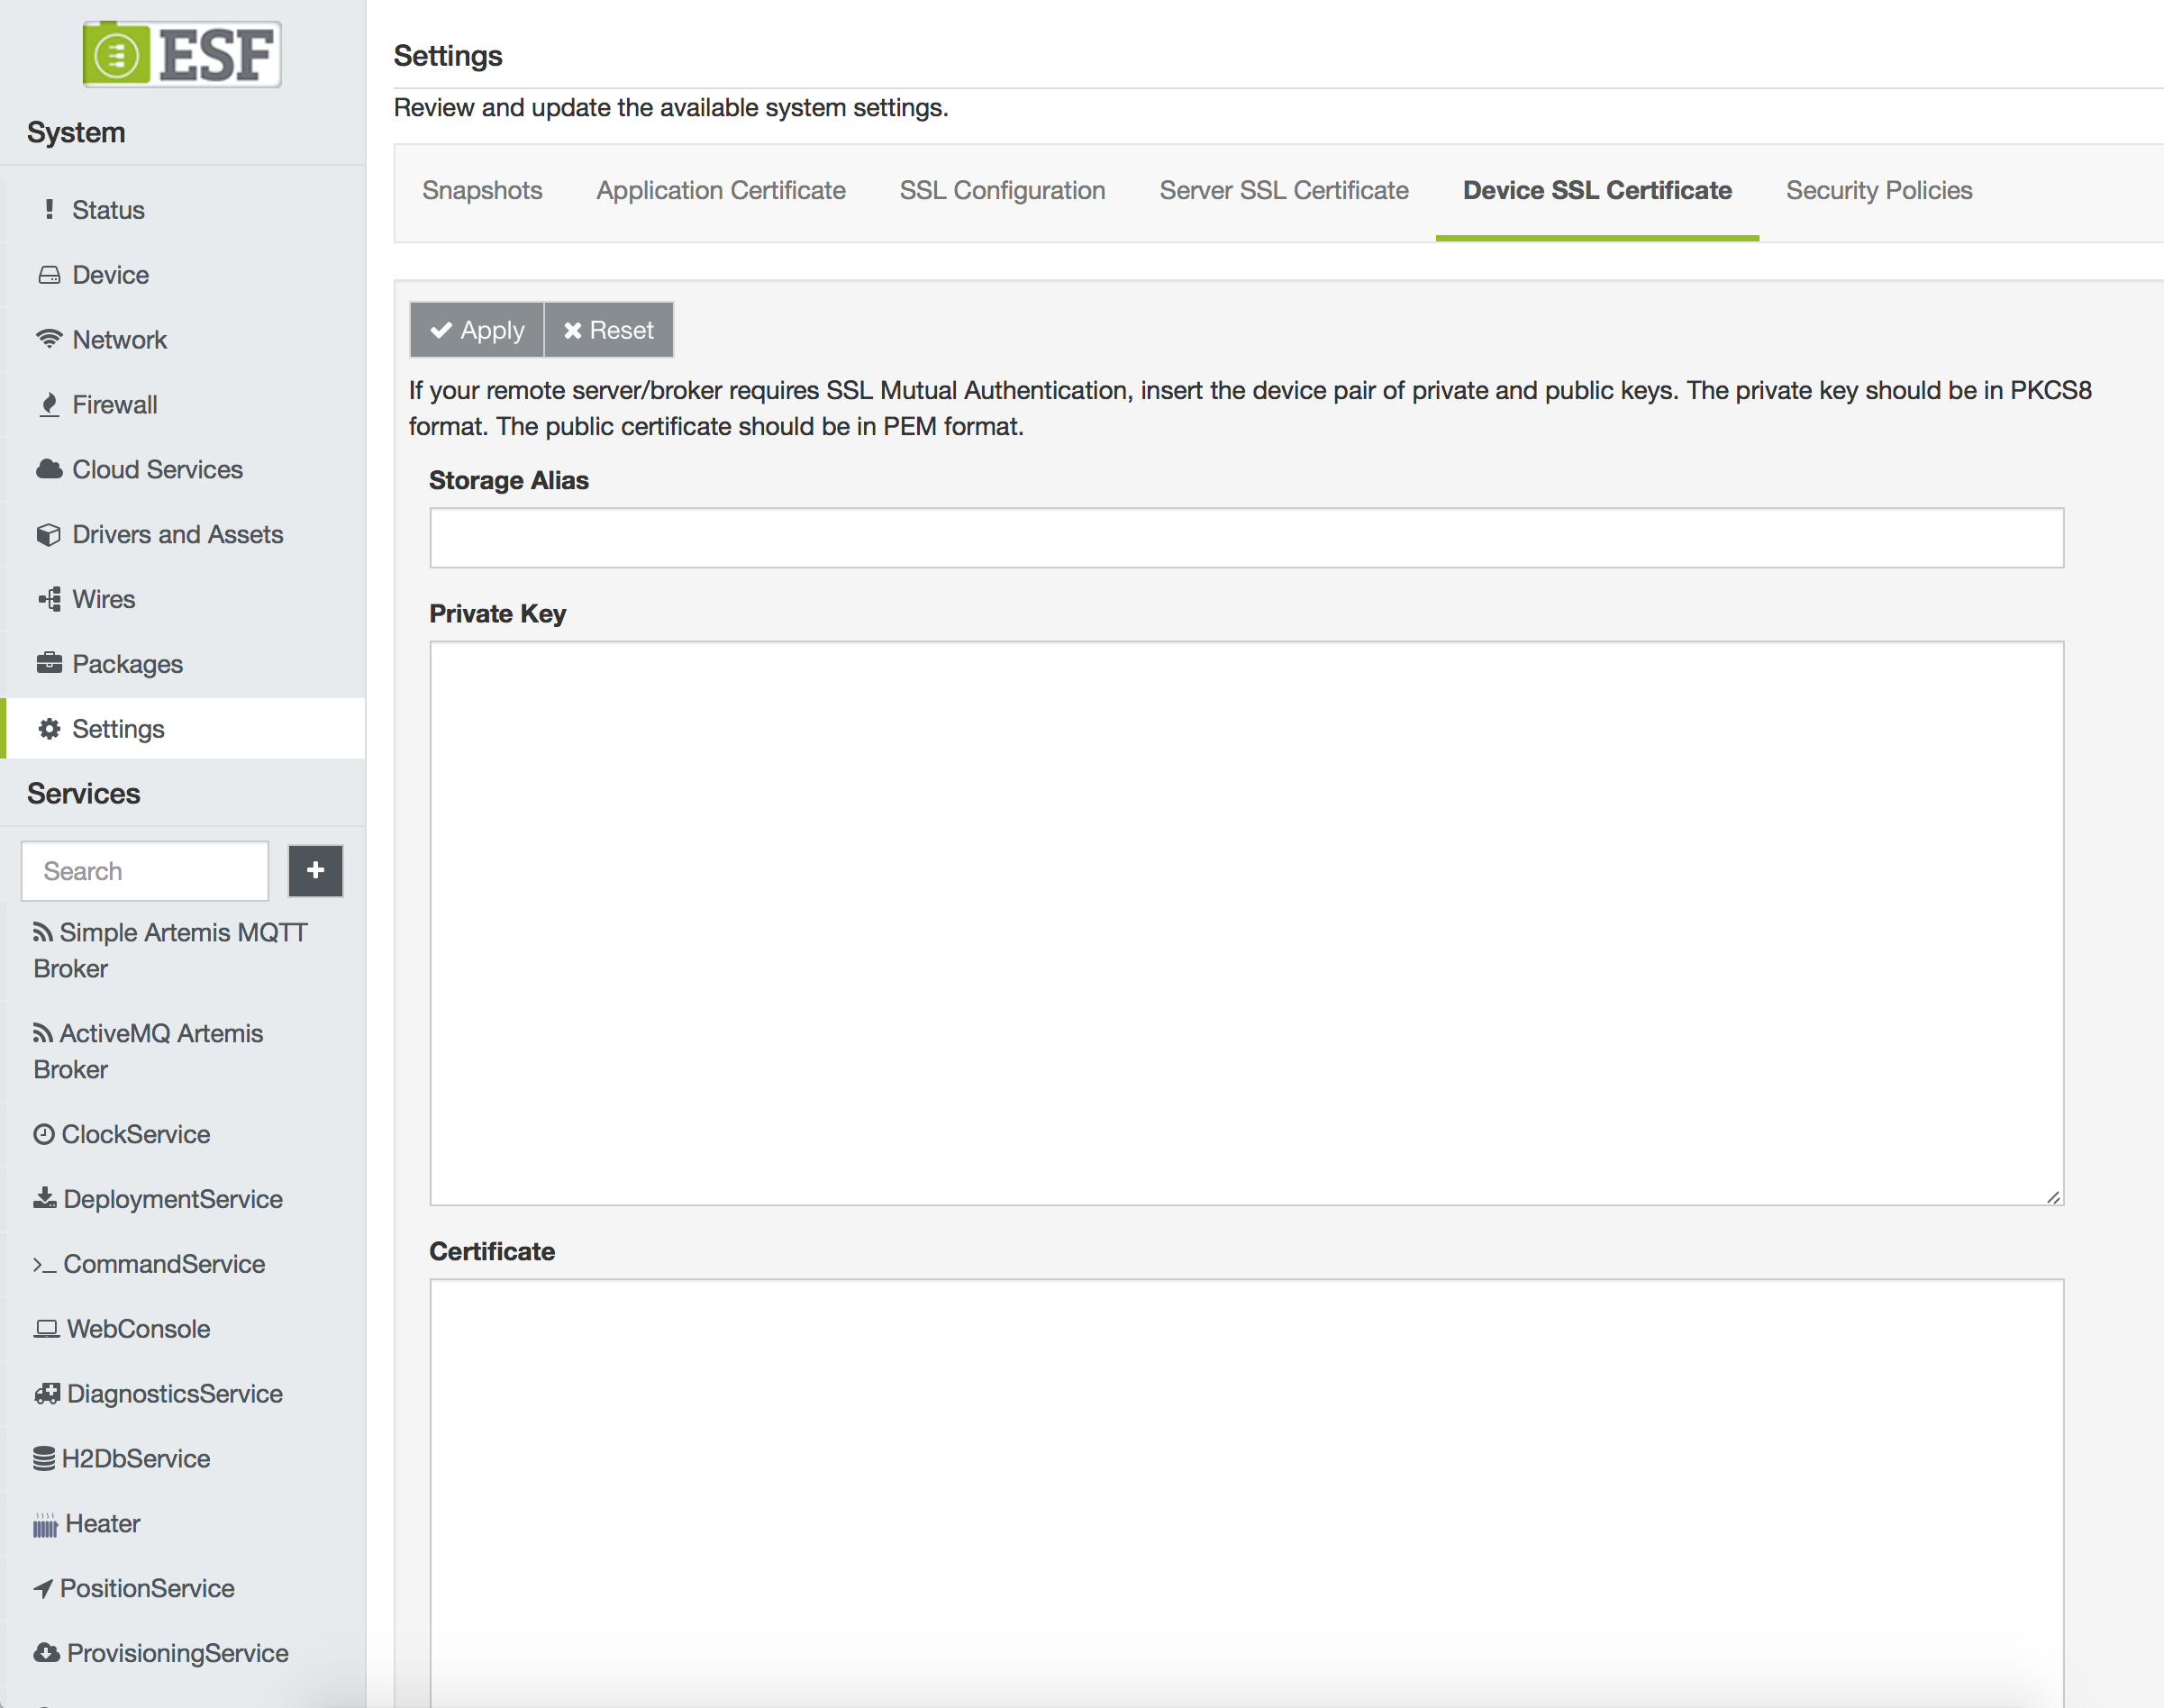Click the plus button to add service
The image size is (2164, 1708).
tap(315, 870)
